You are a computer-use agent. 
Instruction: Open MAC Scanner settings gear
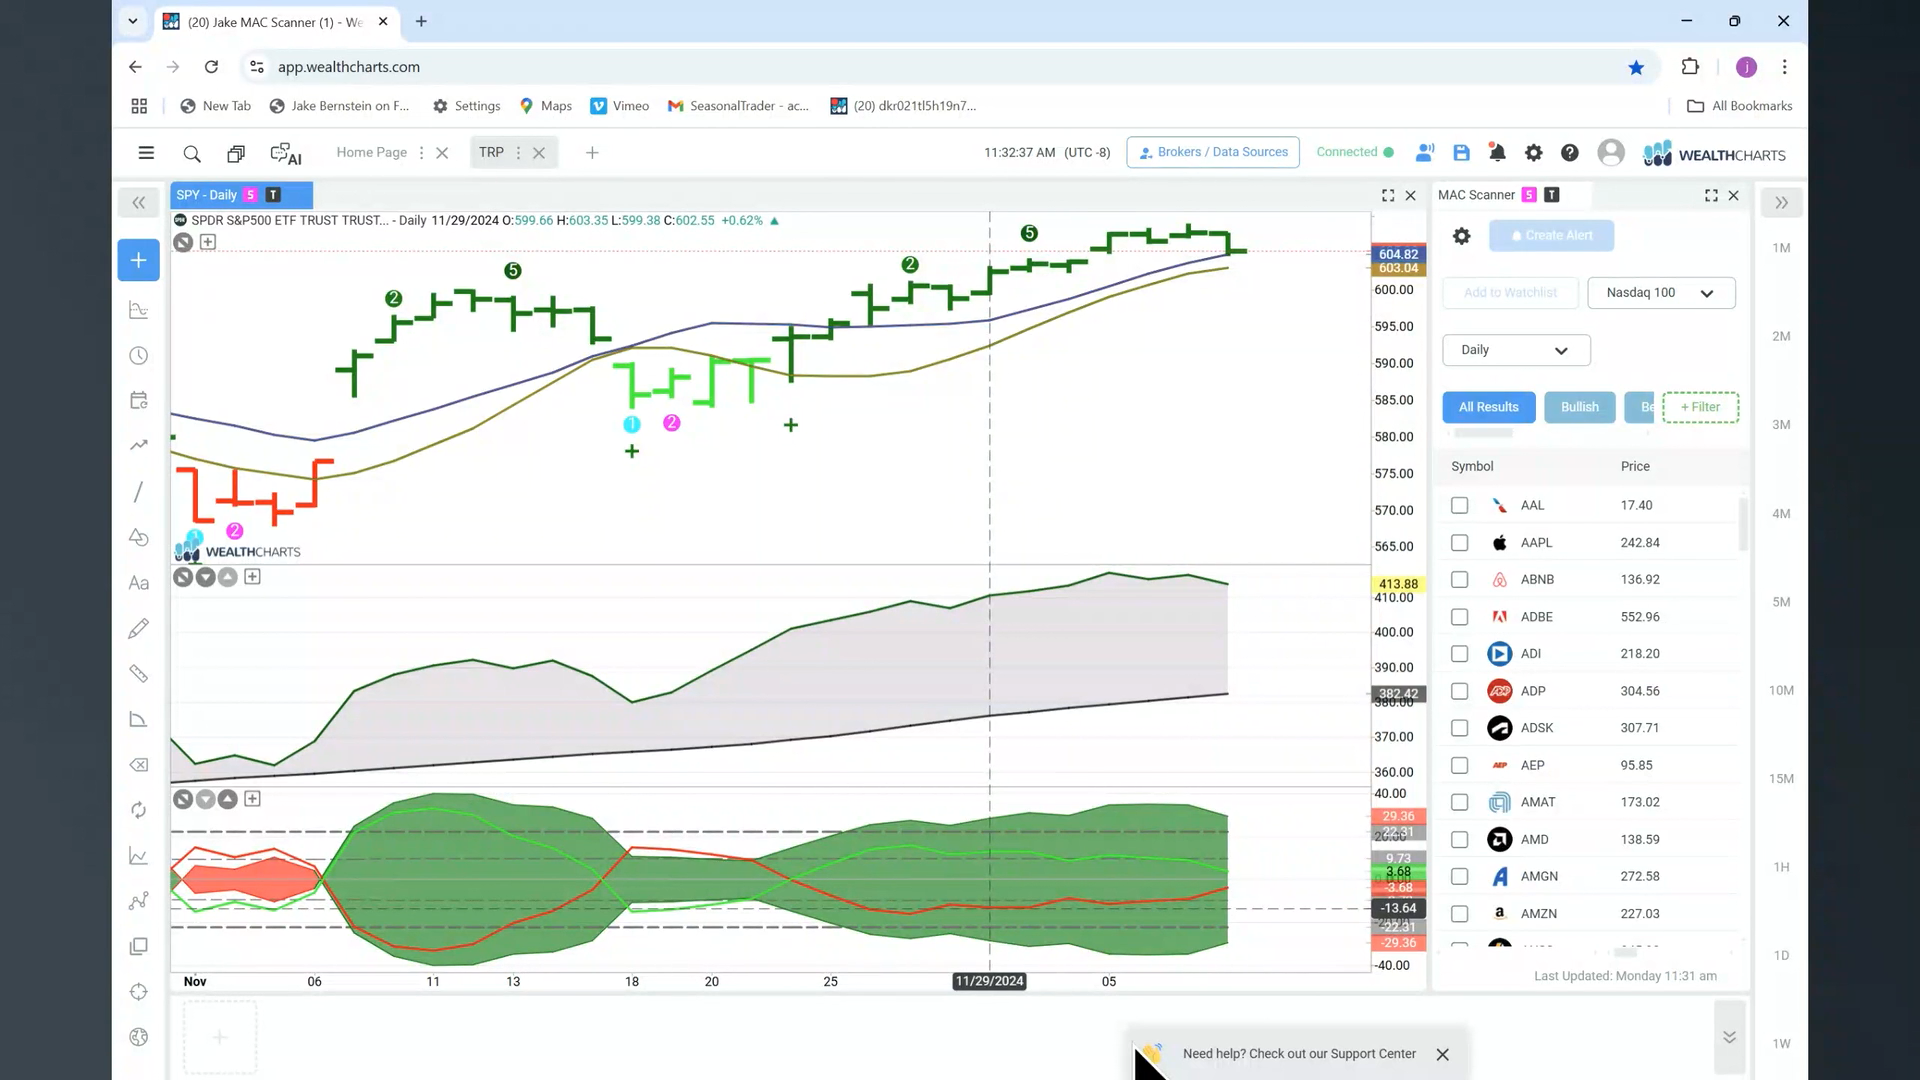coord(1461,236)
